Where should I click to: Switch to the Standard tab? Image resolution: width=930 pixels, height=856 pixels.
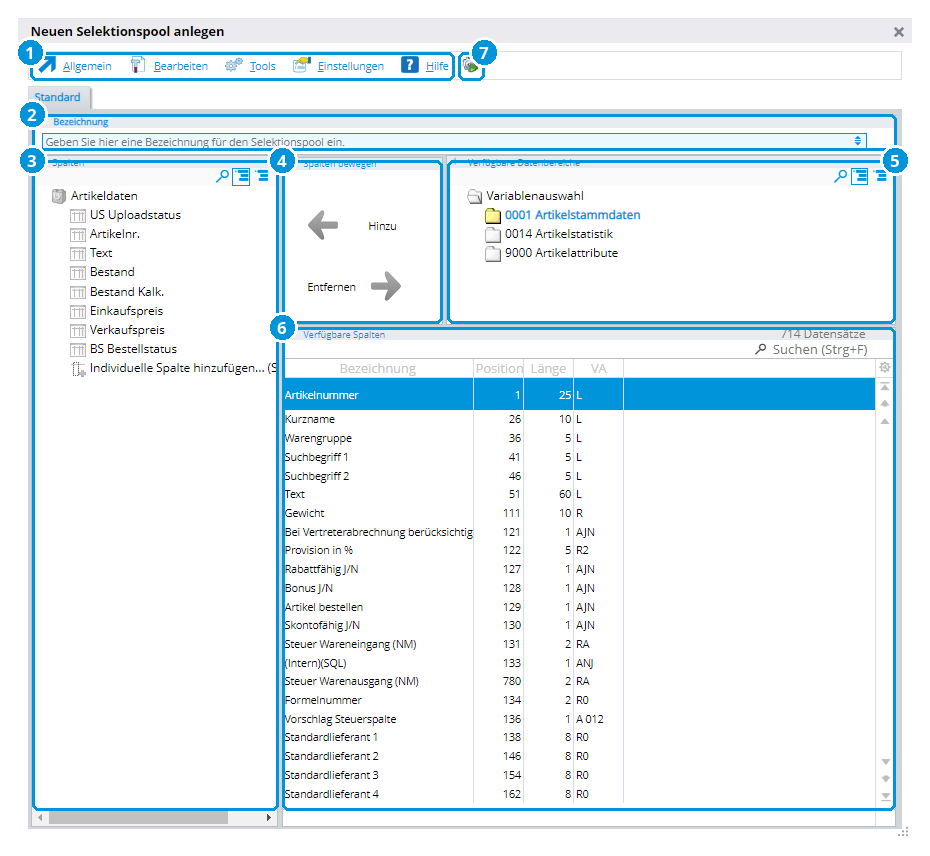click(58, 97)
